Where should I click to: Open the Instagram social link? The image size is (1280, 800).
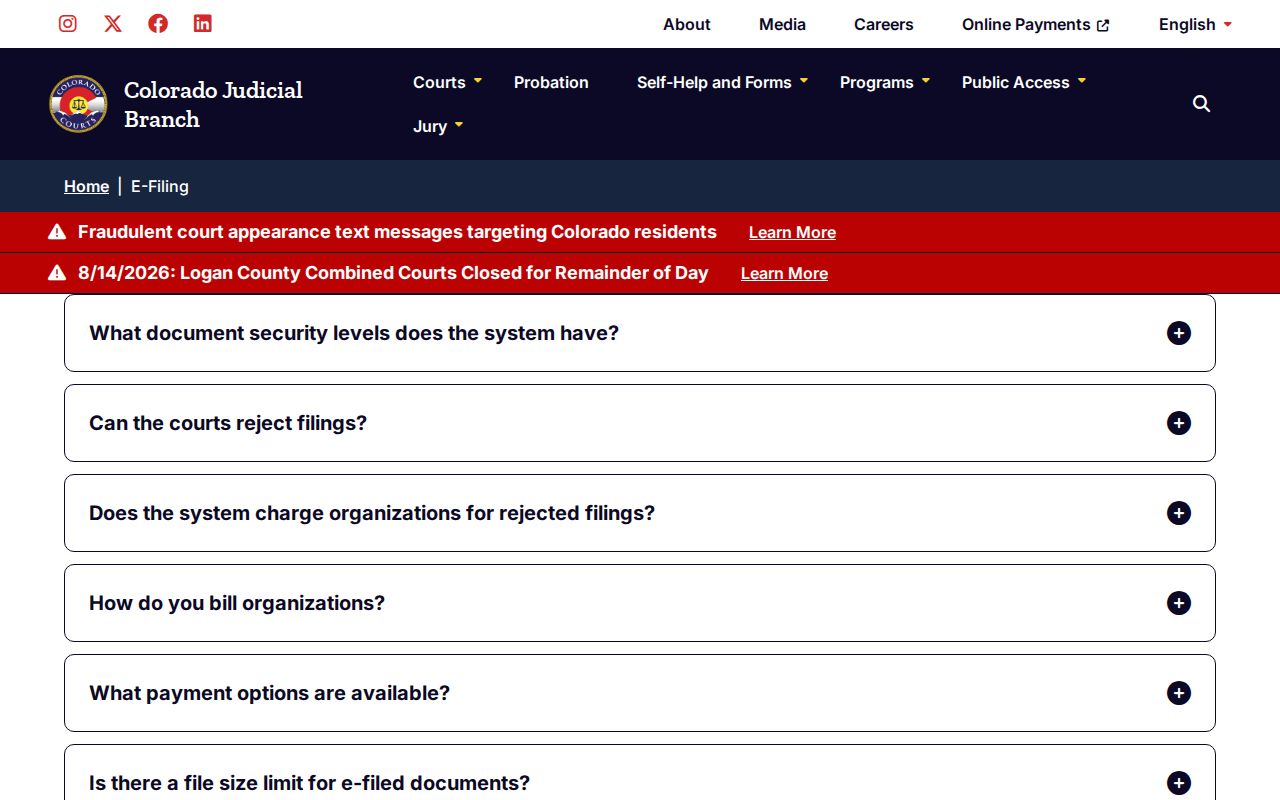[x=68, y=23]
